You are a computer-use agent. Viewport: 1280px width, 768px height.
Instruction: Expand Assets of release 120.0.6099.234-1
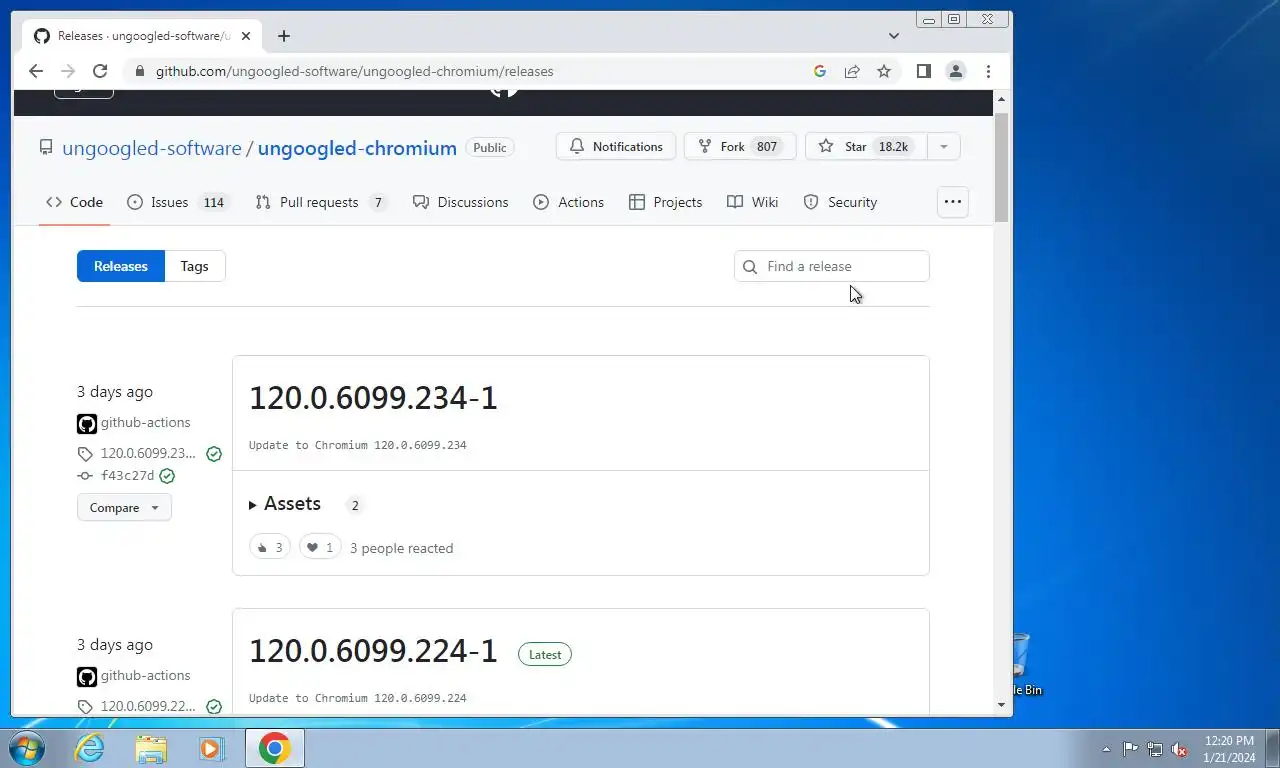[285, 504]
